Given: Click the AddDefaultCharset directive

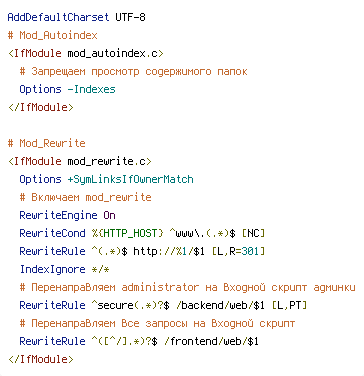Looking at the screenshot, I should 58,17.
